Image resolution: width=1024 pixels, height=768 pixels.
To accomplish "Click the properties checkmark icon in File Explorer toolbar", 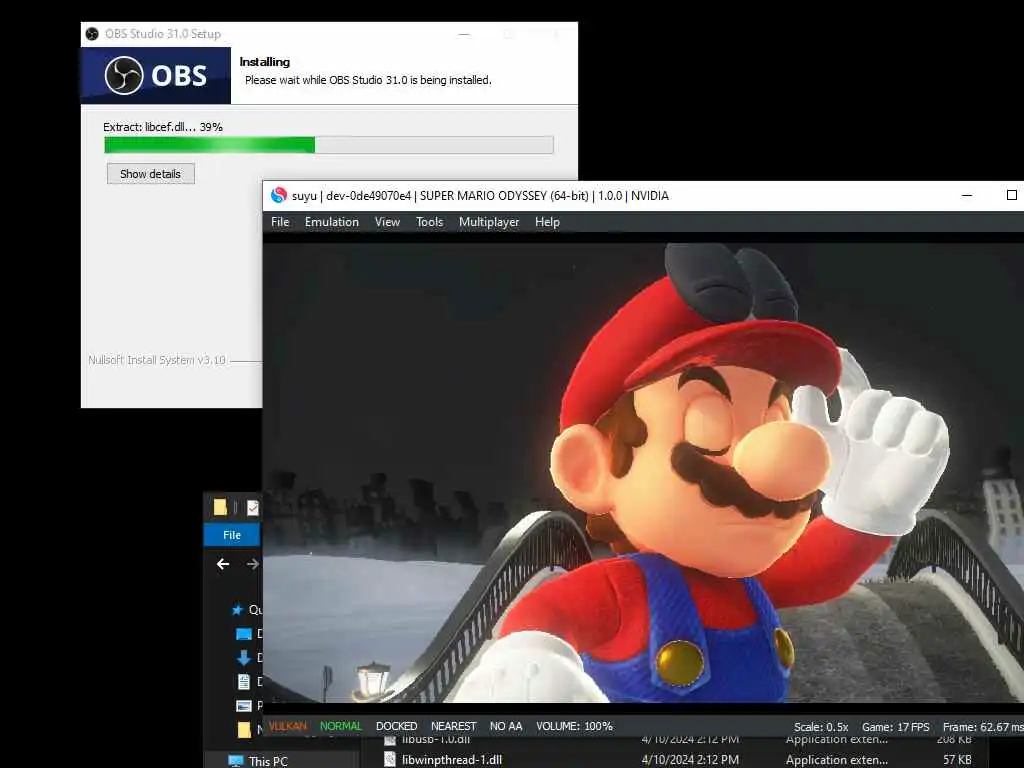I will pos(253,507).
